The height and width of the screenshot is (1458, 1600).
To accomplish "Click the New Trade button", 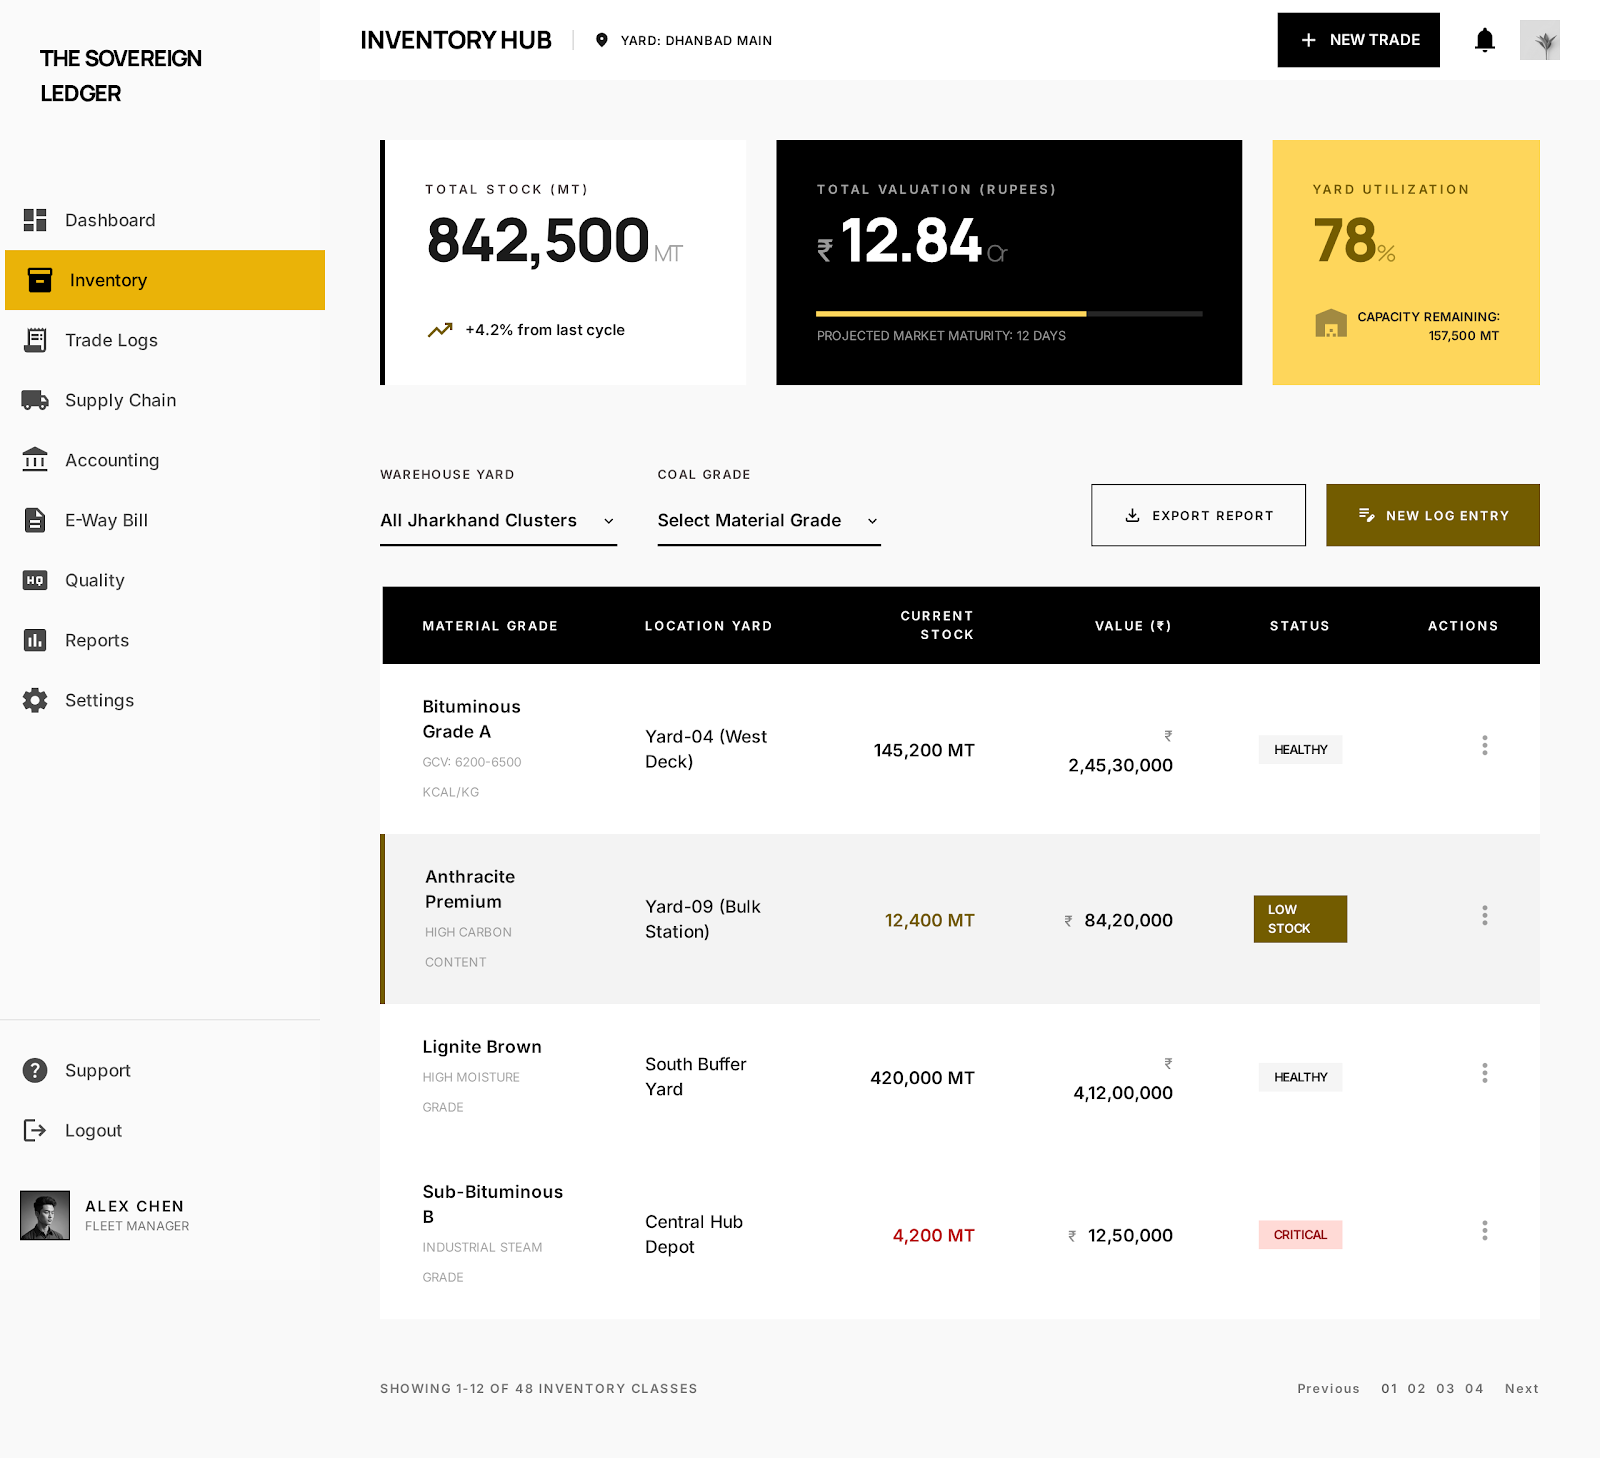I will click(1358, 40).
